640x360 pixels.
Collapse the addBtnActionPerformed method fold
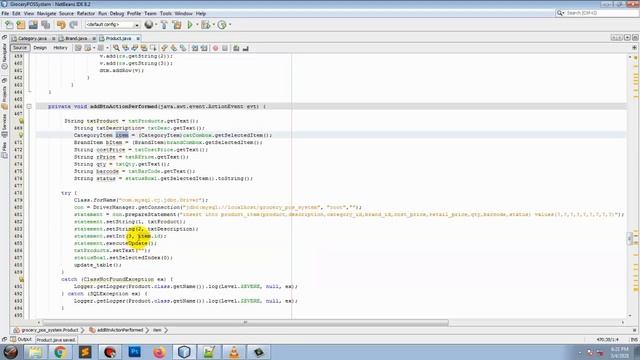pos(29,107)
